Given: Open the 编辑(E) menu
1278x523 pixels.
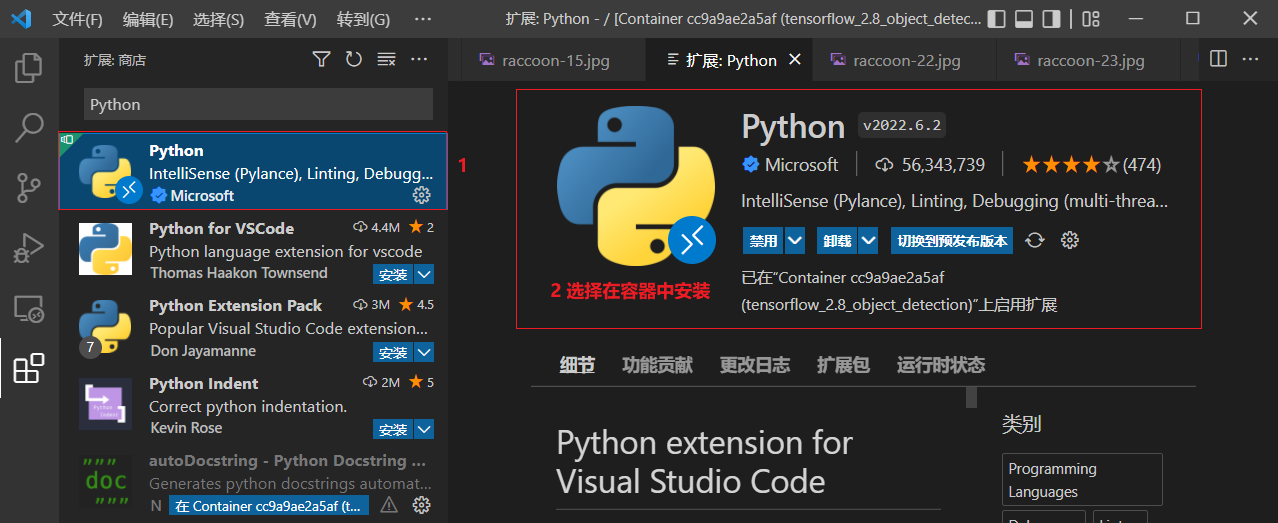Looking at the screenshot, I should point(148,19).
